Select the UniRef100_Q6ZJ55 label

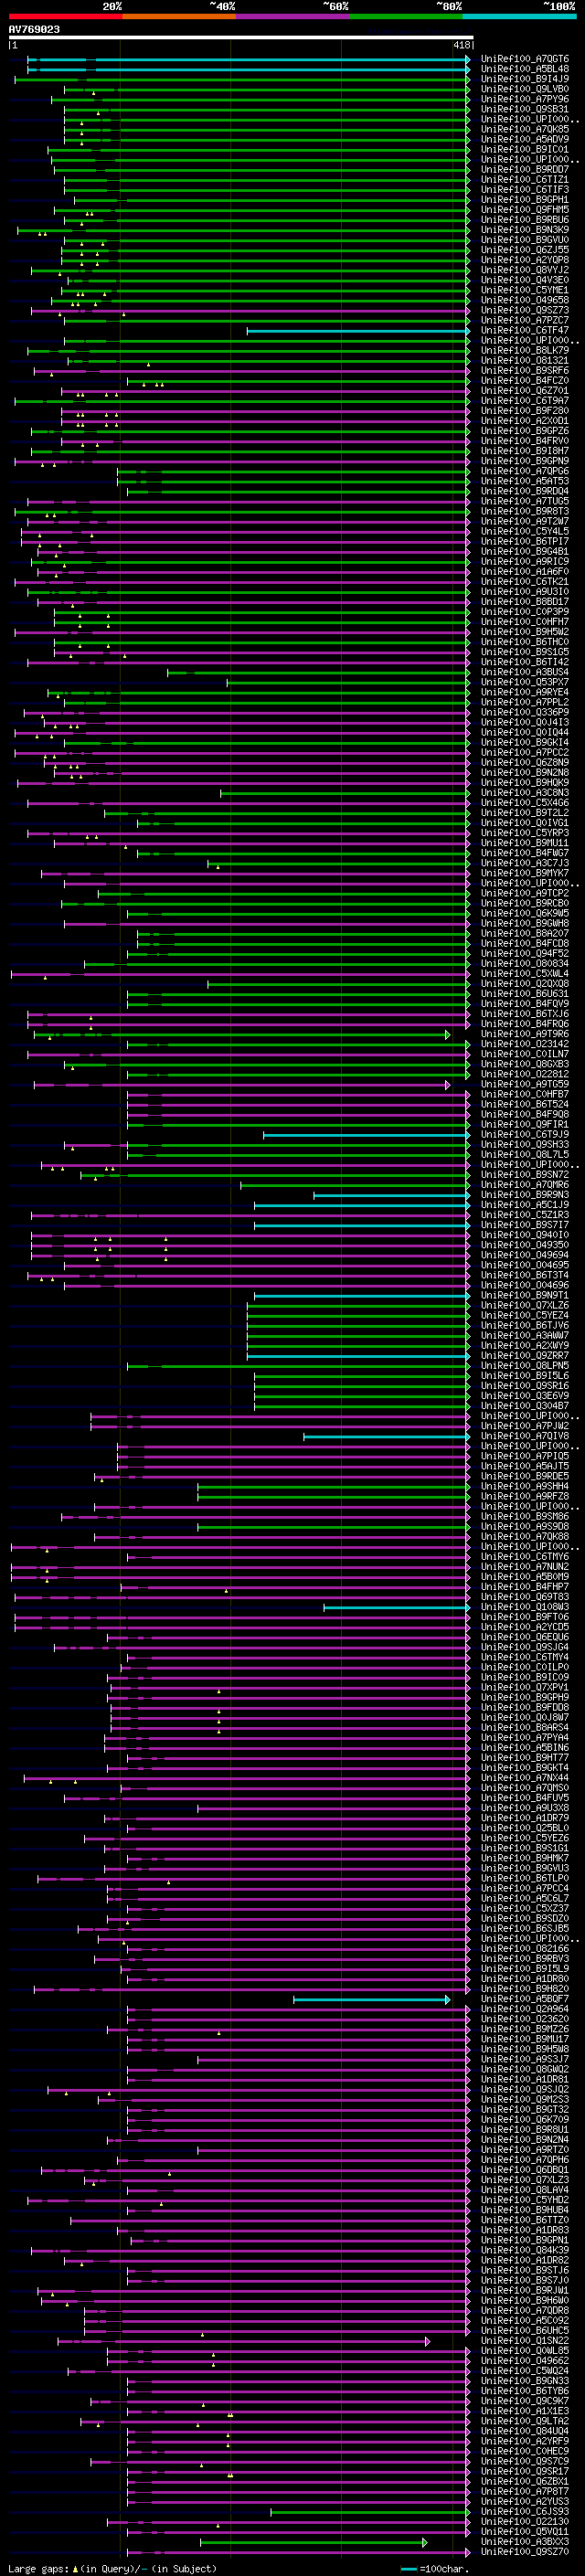[x=525, y=250]
